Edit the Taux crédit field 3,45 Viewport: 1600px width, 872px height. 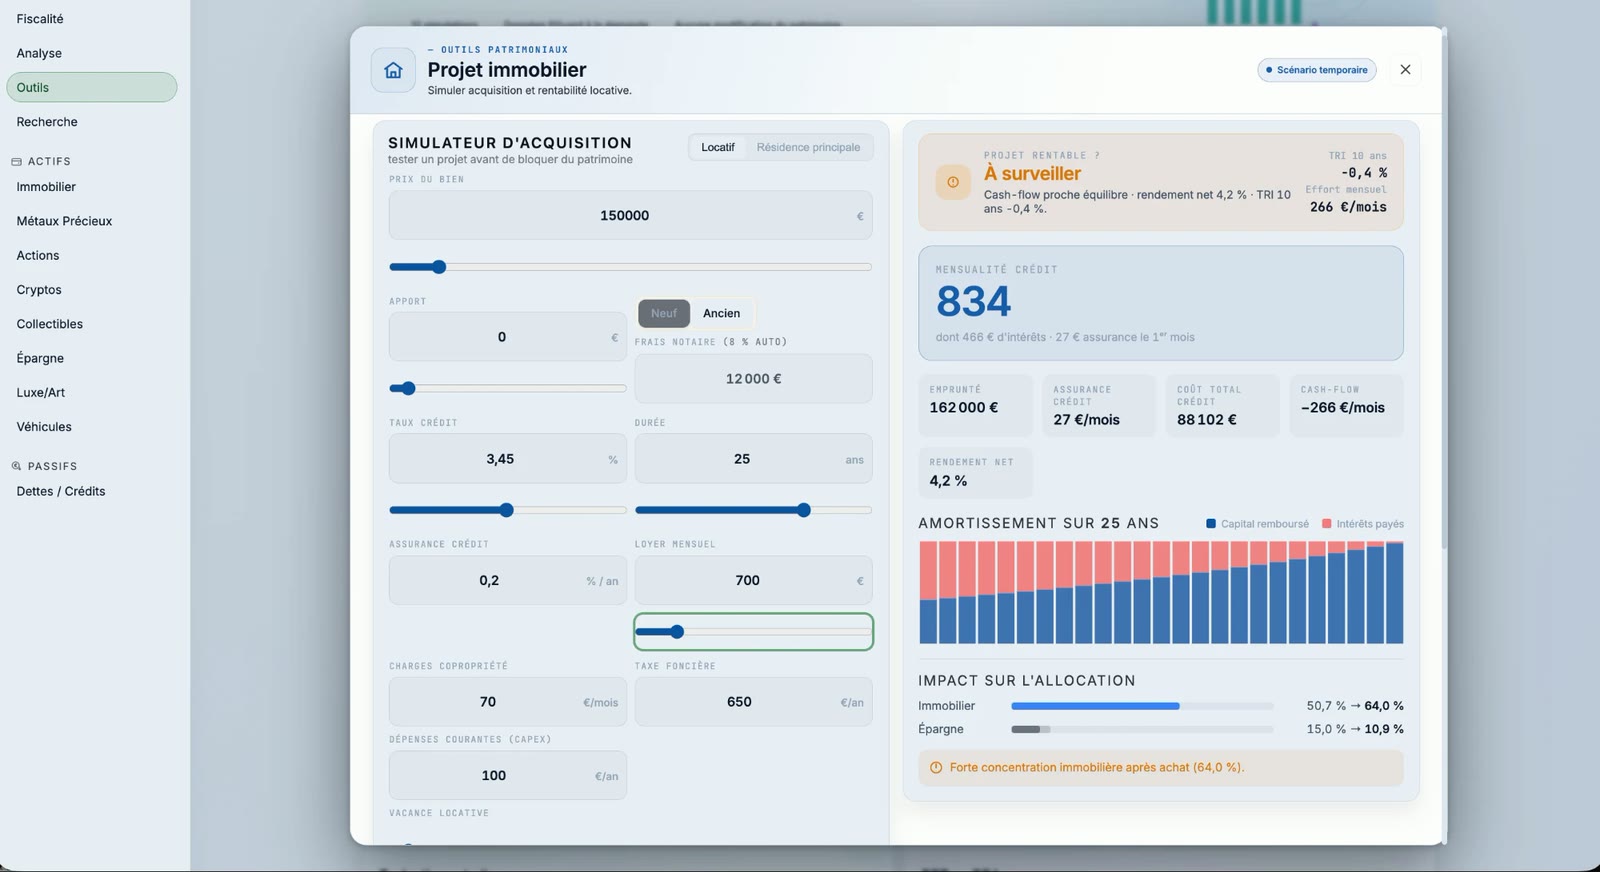pos(508,459)
